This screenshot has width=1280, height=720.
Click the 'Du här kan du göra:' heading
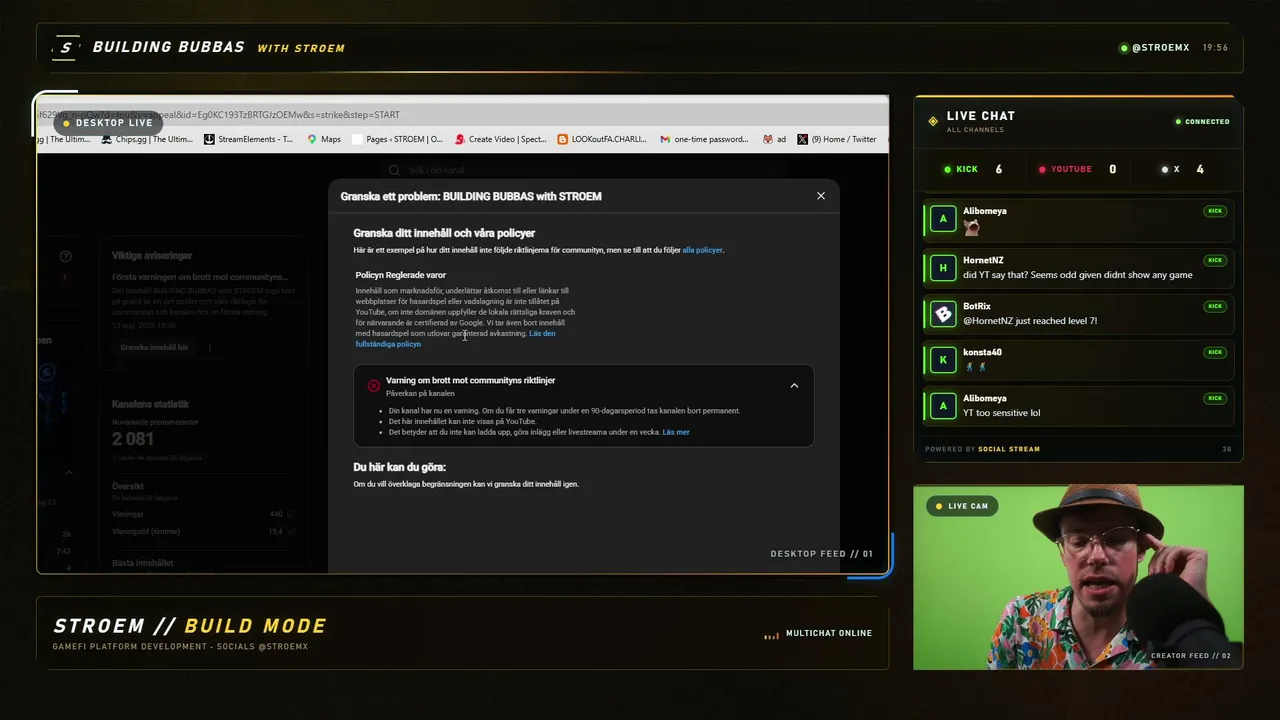399,467
